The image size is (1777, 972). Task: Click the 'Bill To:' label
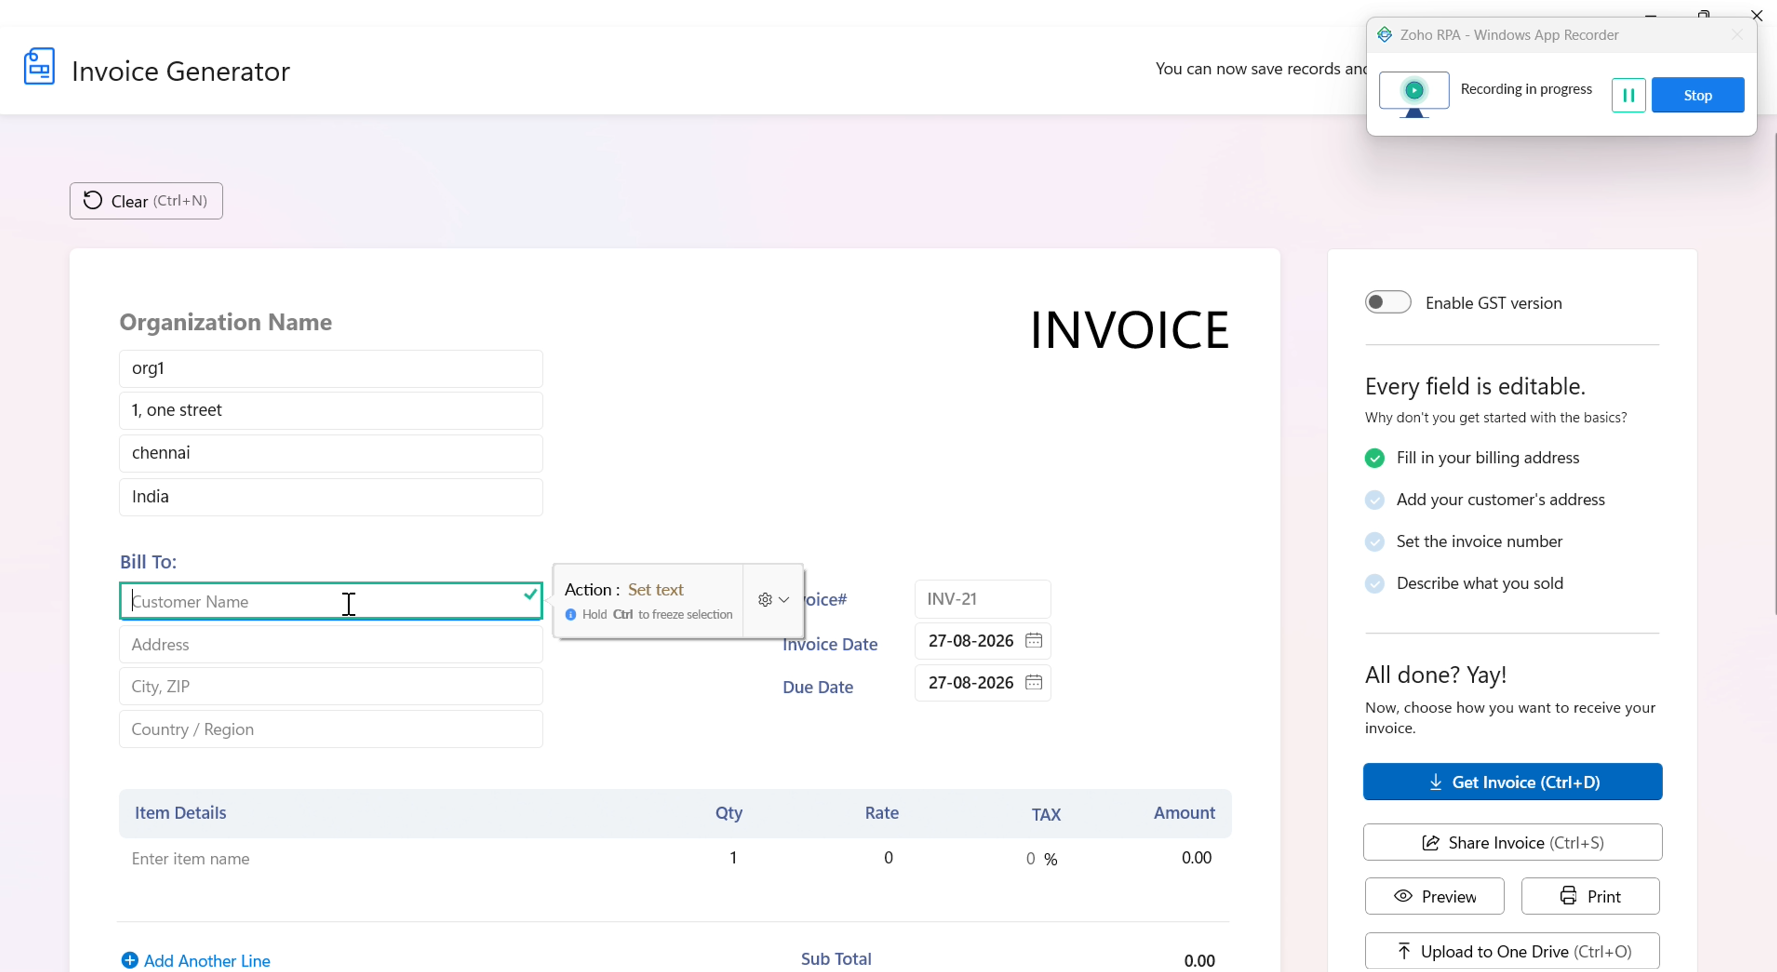[148, 562]
